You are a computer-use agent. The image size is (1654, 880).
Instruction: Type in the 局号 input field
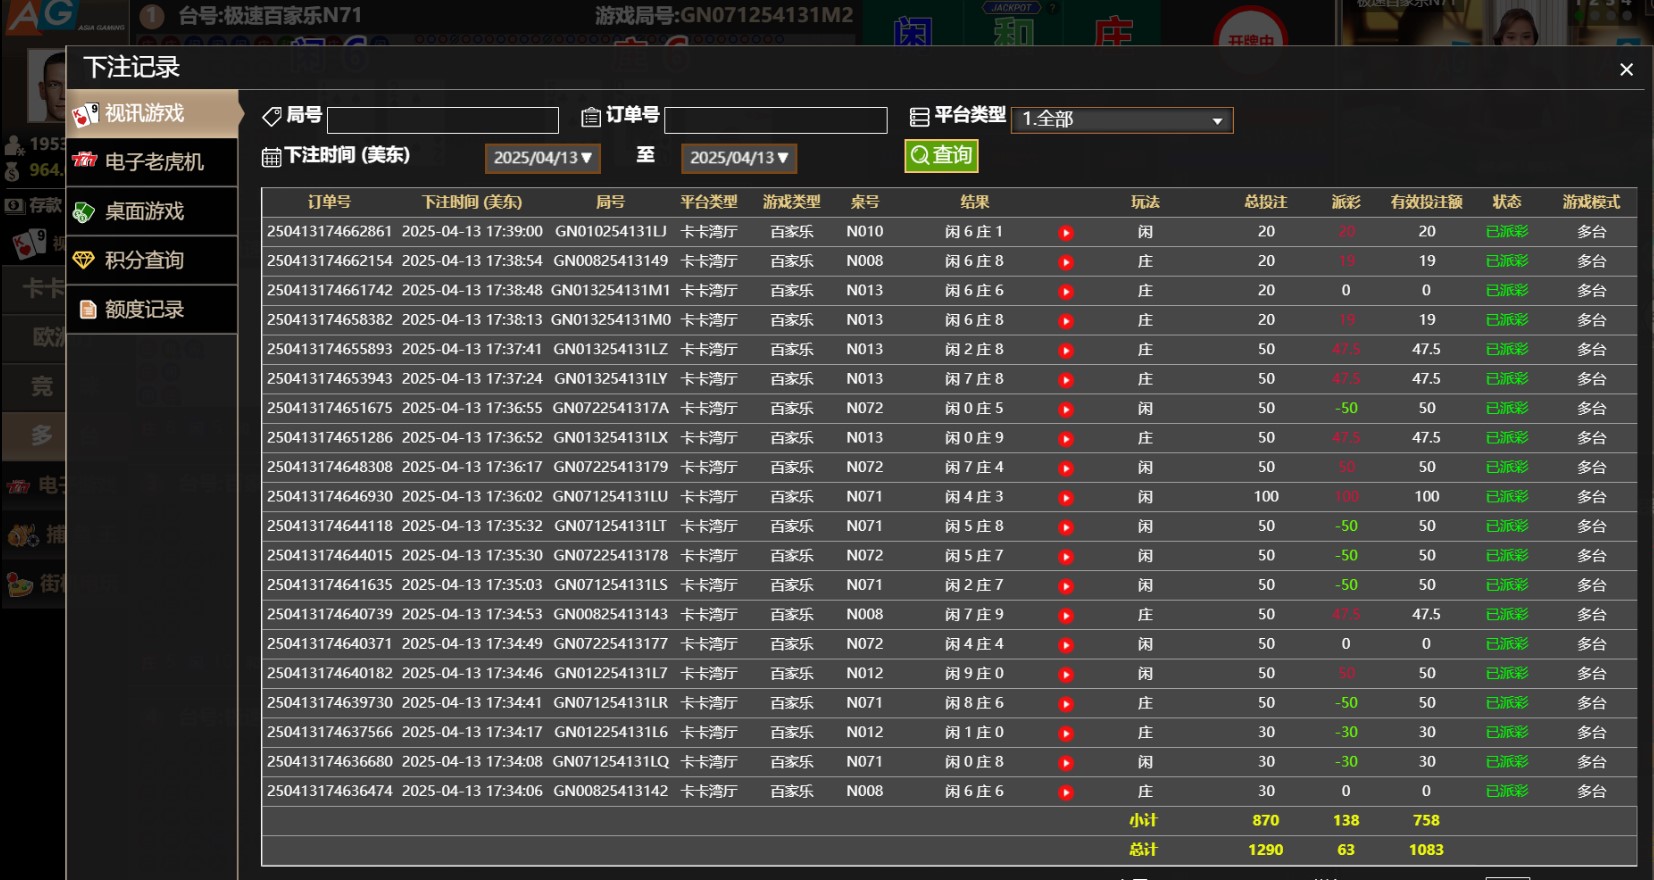442,121
